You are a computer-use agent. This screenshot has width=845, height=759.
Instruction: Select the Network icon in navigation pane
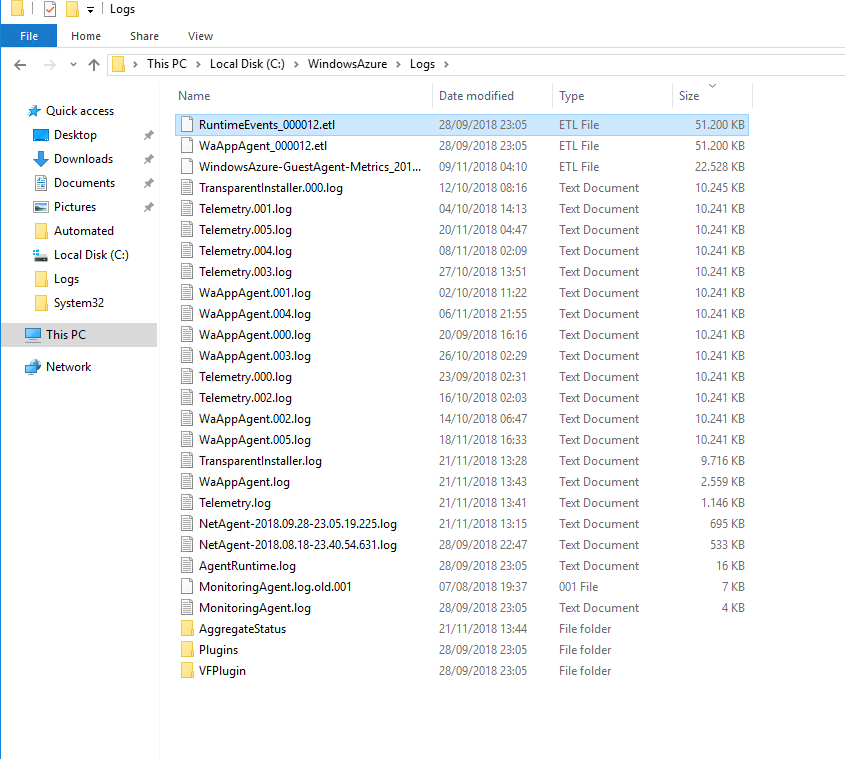33,367
